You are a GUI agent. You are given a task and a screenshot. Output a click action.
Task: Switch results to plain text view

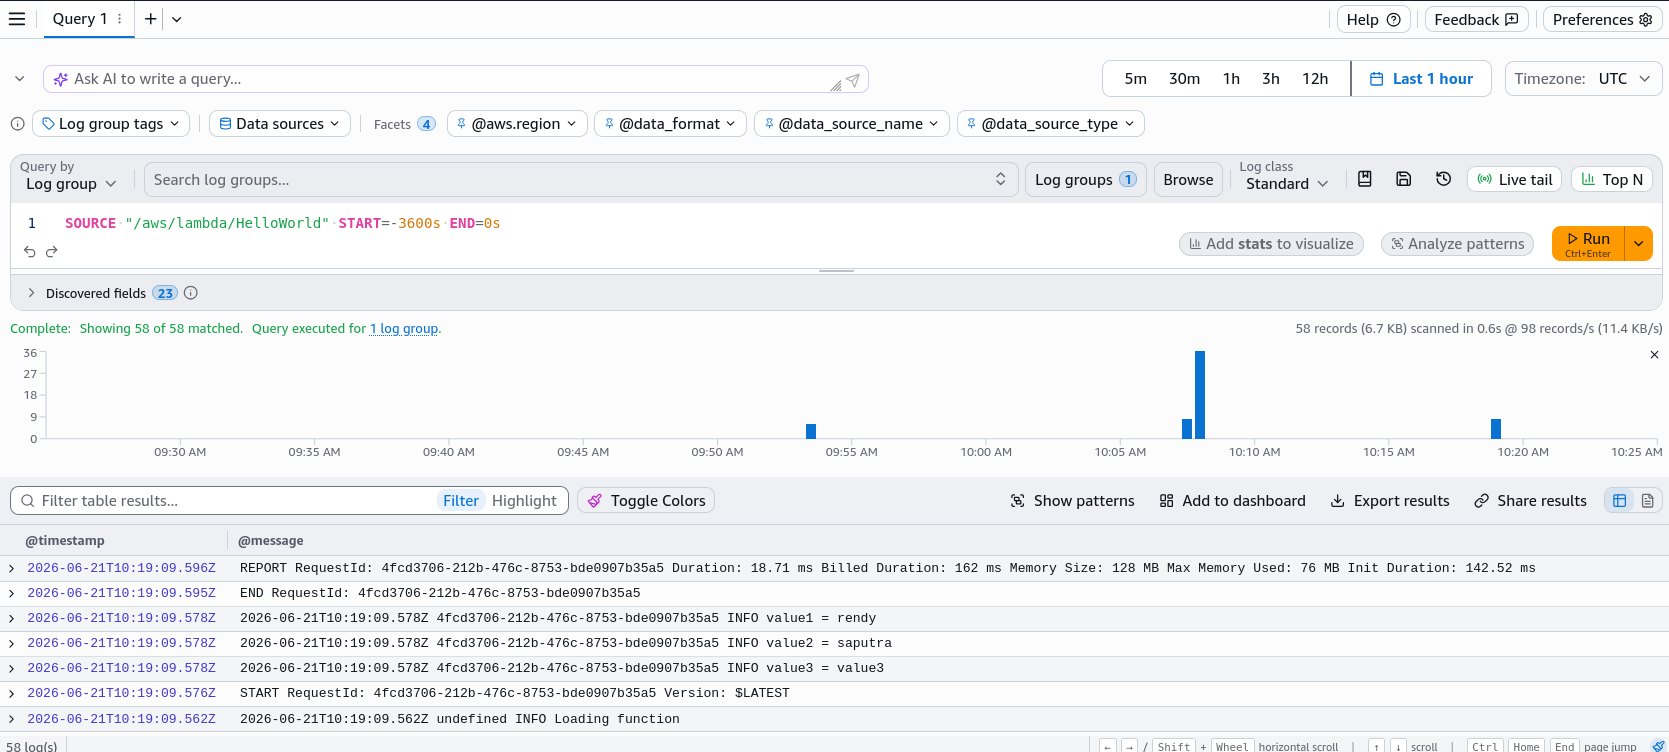[x=1648, y=501]
